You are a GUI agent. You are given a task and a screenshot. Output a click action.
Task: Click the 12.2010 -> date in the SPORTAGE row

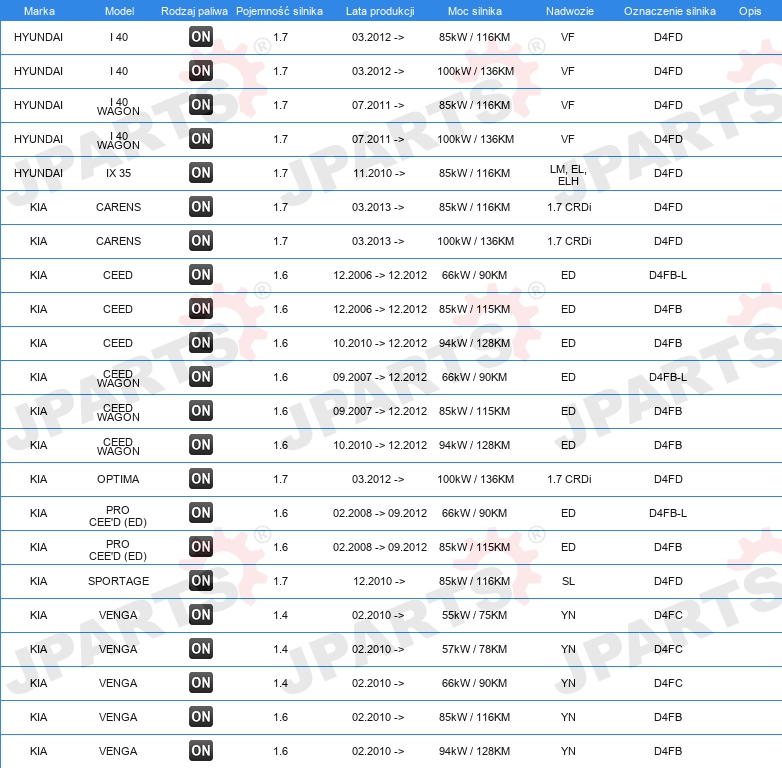tap(379, 581)
